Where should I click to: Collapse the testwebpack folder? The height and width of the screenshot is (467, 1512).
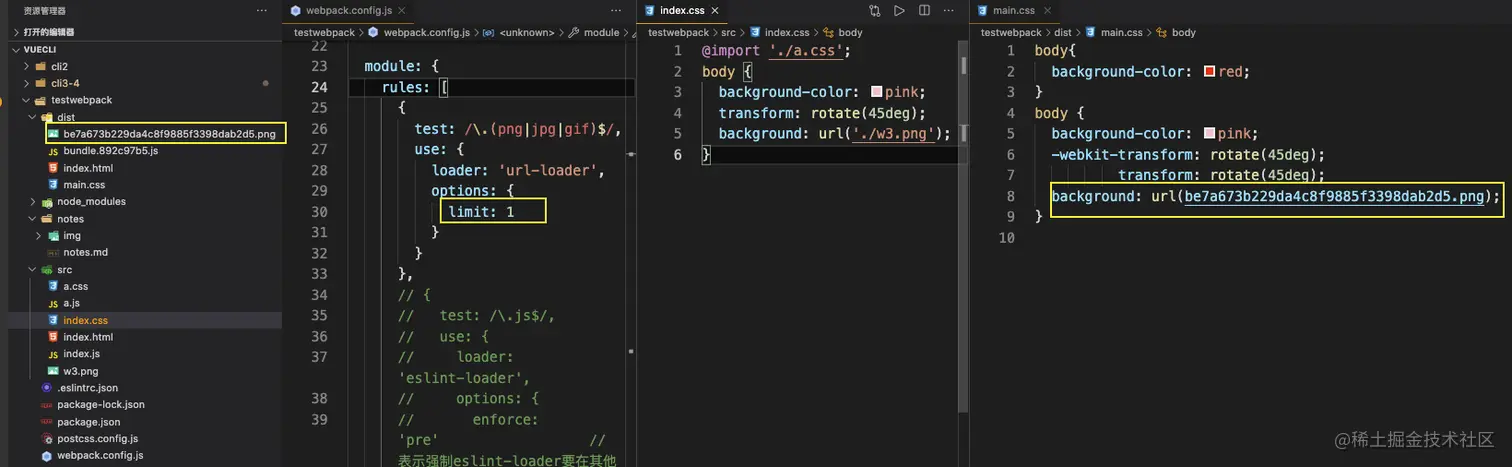pos(28,100)
